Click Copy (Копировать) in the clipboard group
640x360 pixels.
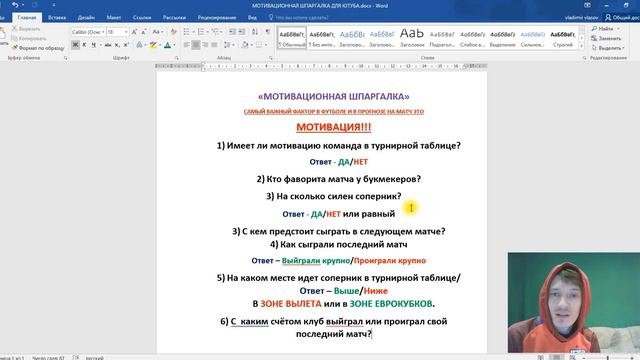(29, 38)
